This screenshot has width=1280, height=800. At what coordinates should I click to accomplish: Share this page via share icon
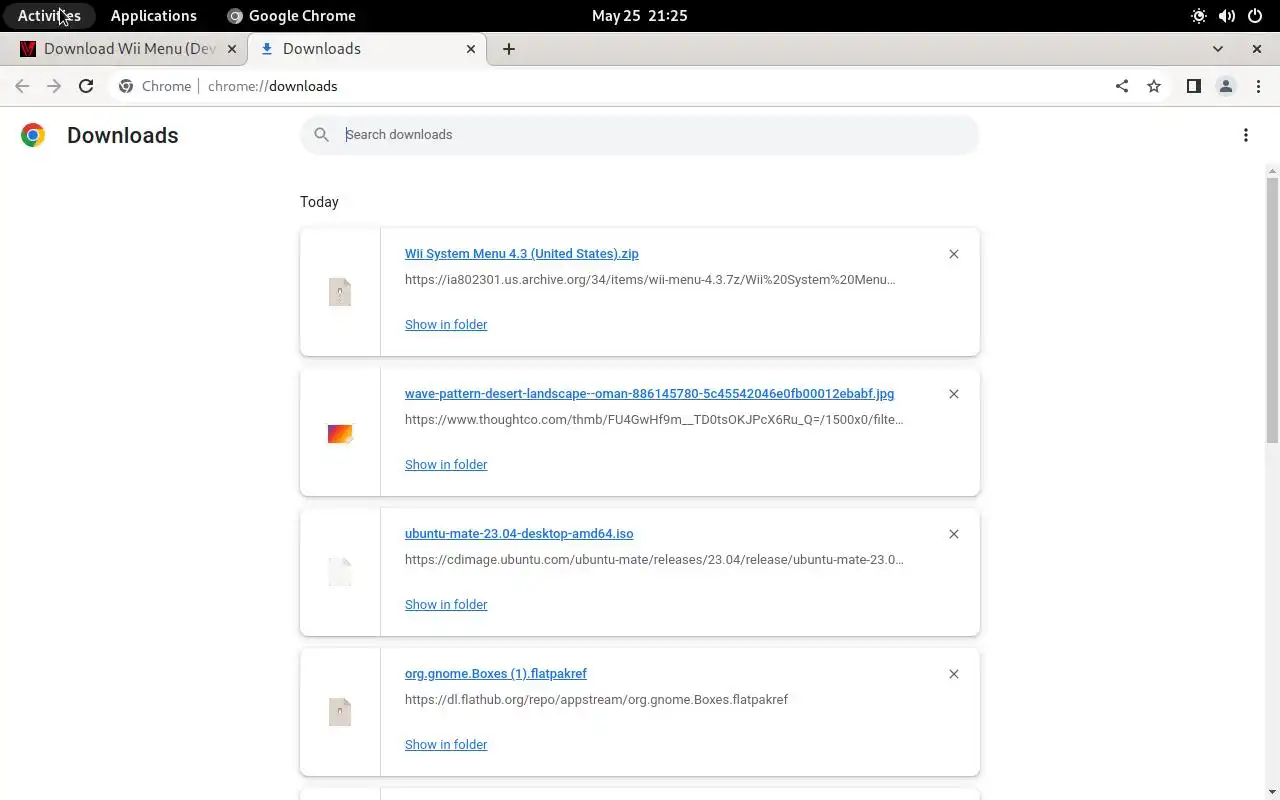pos(1122,86)
